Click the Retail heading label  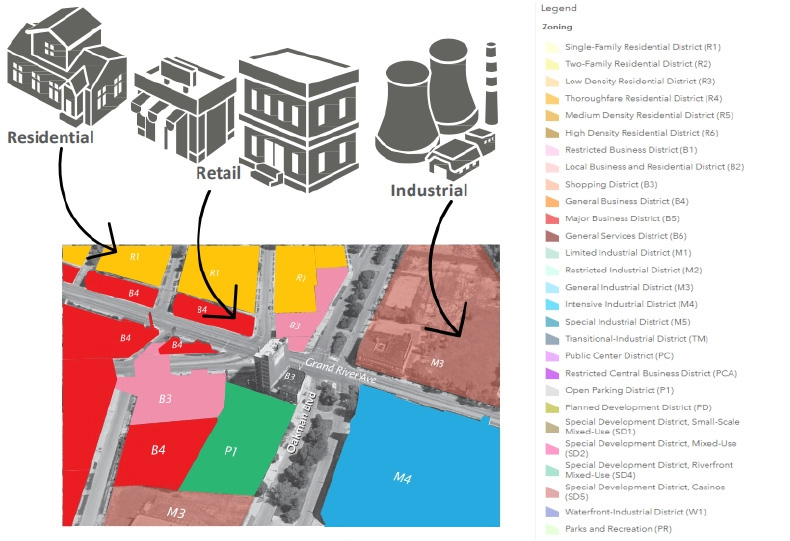coord(218,173)
